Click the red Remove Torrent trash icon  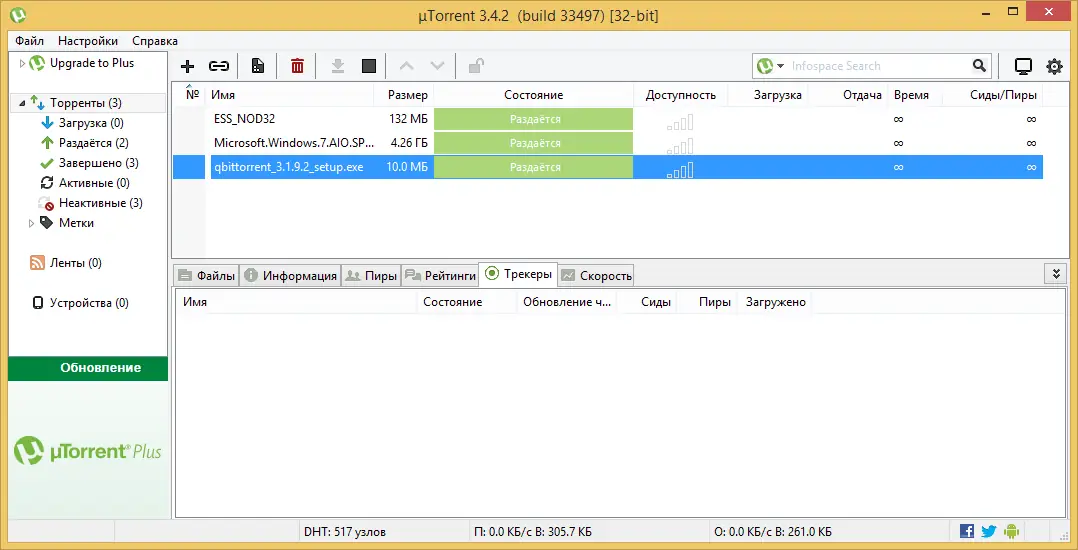[x=297, y=66]
